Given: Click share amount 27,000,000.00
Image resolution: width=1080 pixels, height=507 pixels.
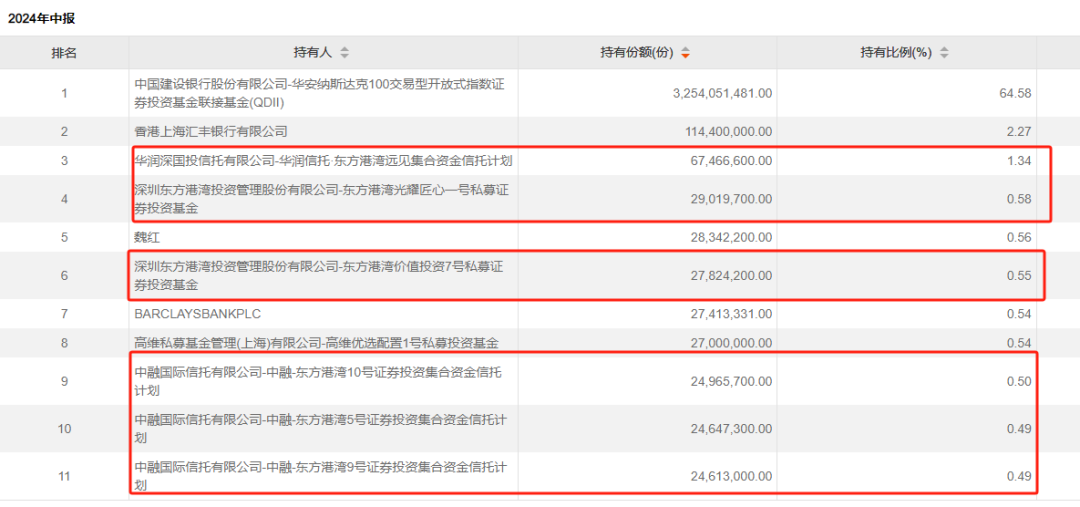Looking at the screenshot, I should pos(733,343).
